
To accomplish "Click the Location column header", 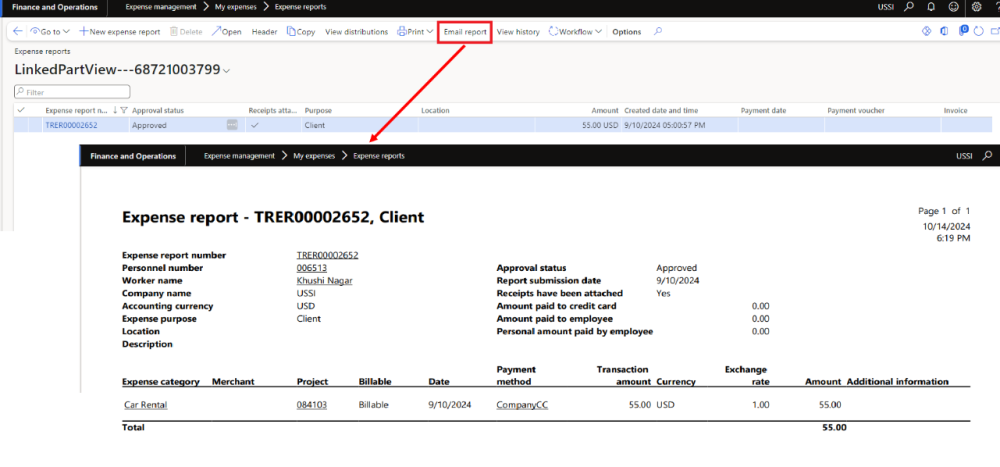I will [x=435, y=110].
